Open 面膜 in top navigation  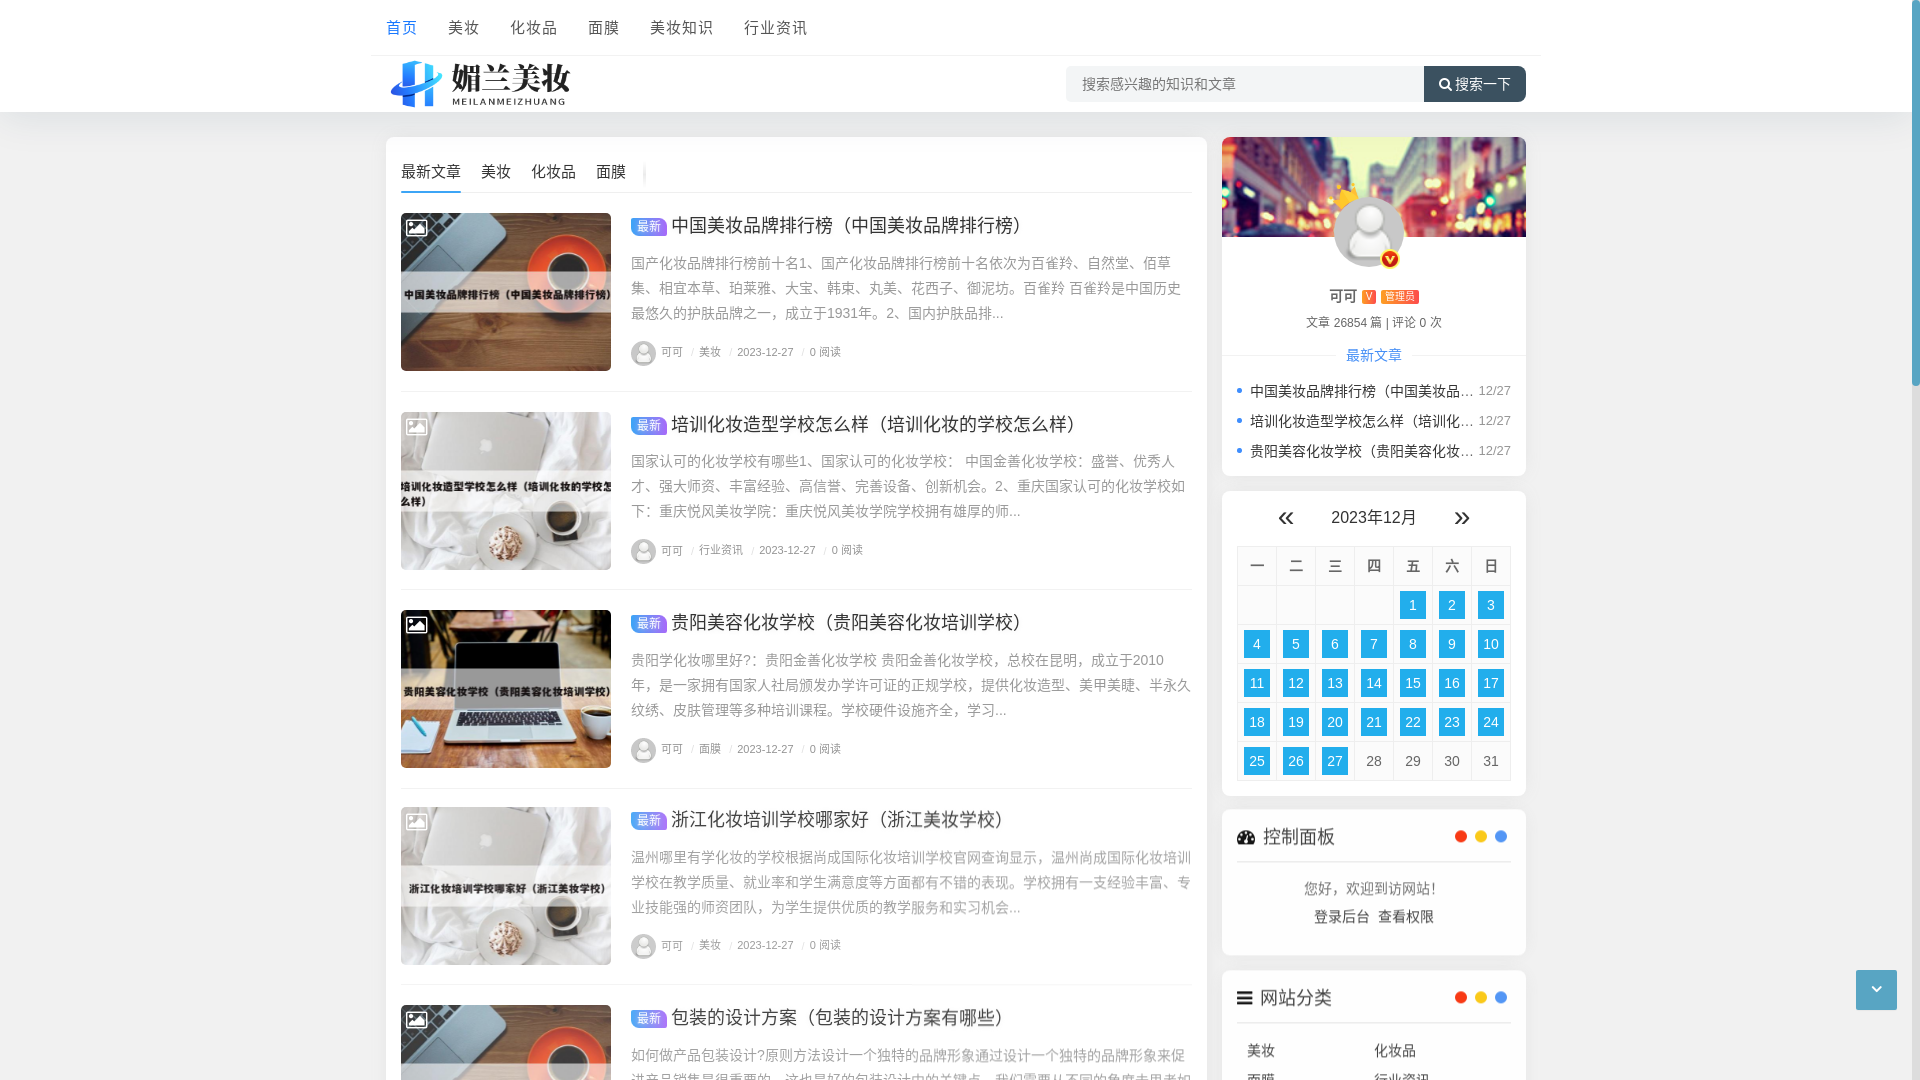(x=603, y=28)
